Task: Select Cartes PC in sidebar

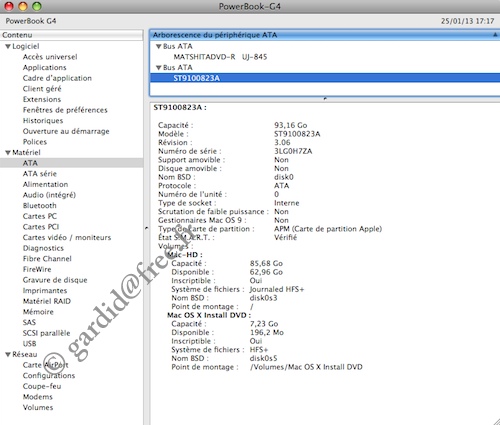Action: 40,216
